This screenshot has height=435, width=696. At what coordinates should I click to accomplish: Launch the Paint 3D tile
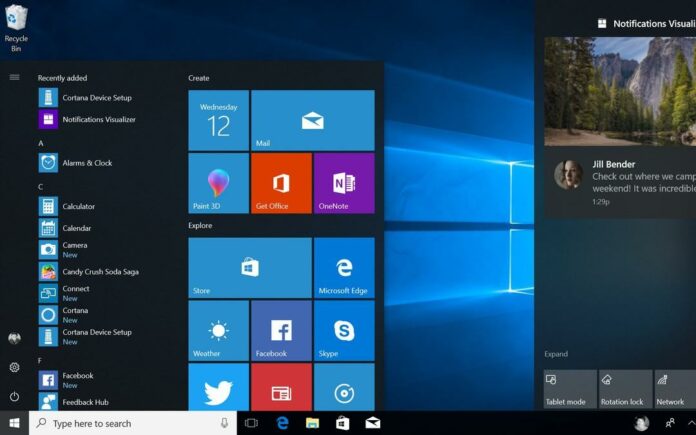(x=218, y=183)
